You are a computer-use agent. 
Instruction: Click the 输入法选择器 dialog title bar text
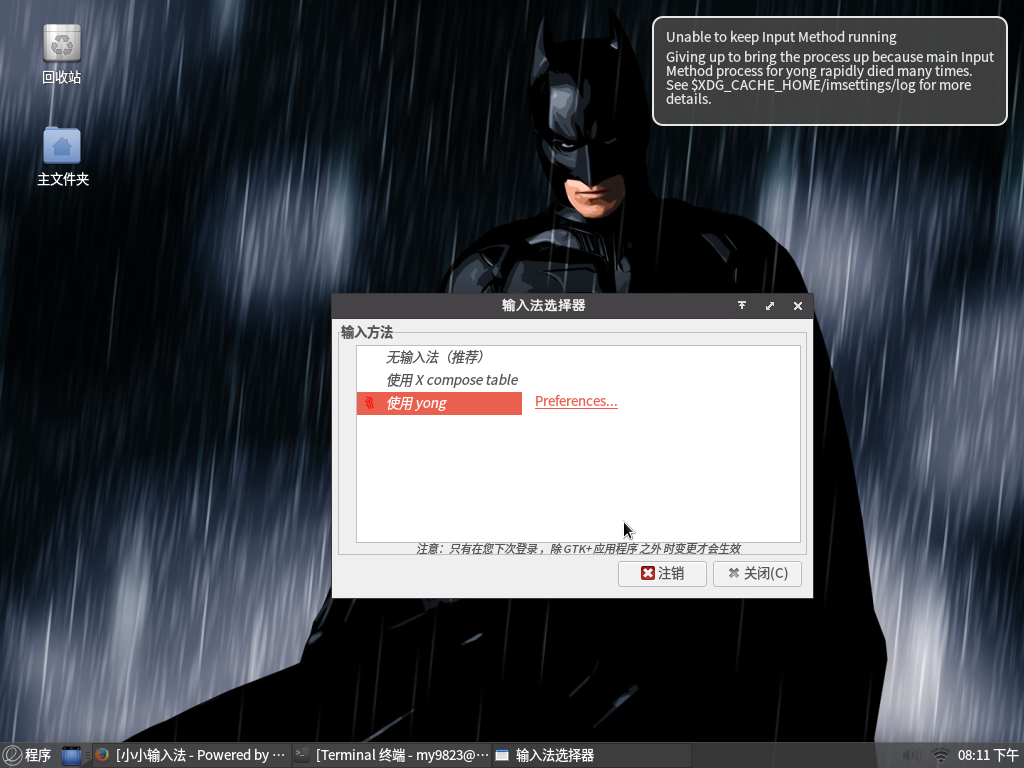pyautogui.click(x=543, y=306)
